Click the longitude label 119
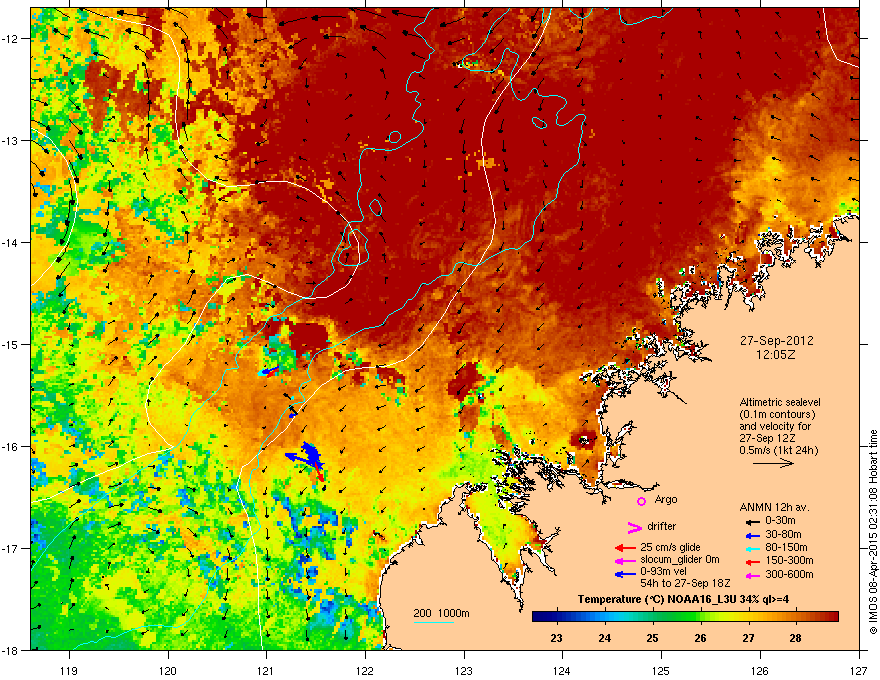Screen dimensions: 880x680 (69, 670)
